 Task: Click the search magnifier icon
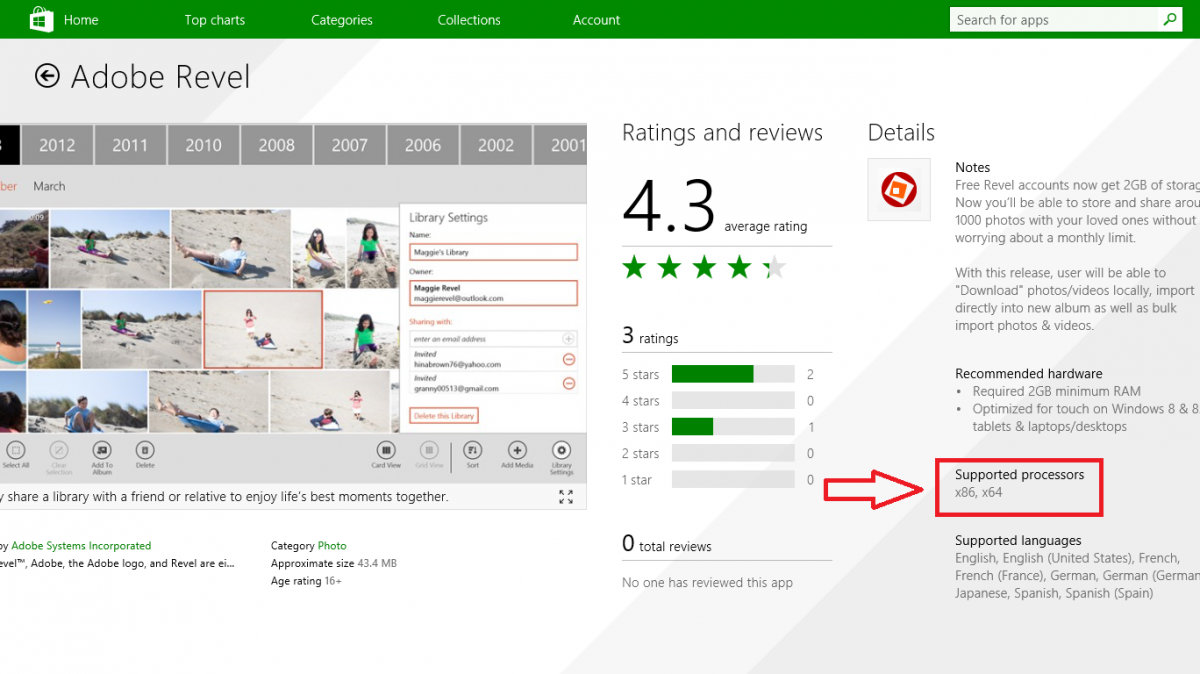click(x=1169, y=19)
